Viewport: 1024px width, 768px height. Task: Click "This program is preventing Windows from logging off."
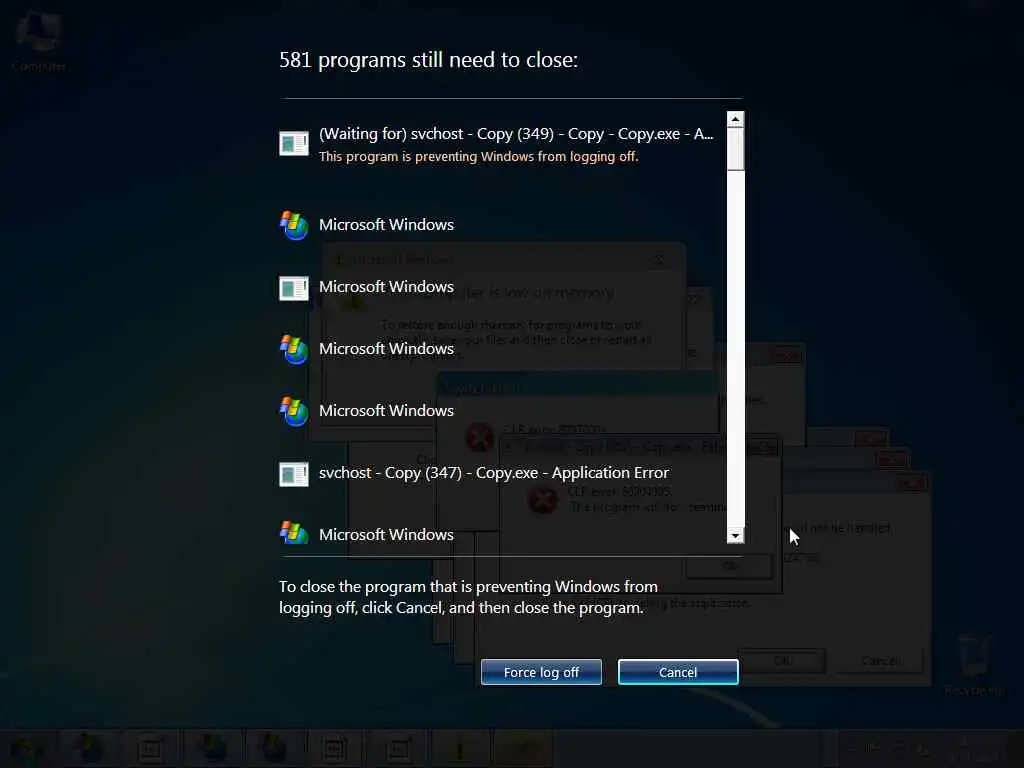(479, 157)
